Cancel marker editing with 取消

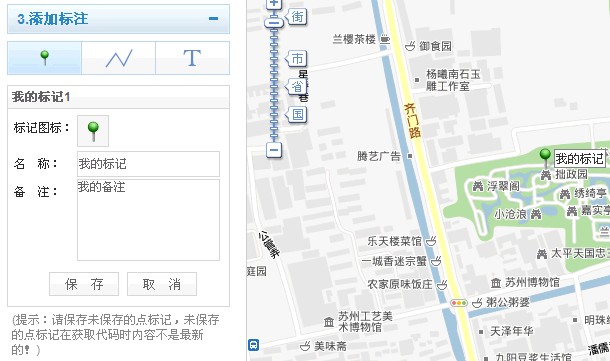(162, 284)
